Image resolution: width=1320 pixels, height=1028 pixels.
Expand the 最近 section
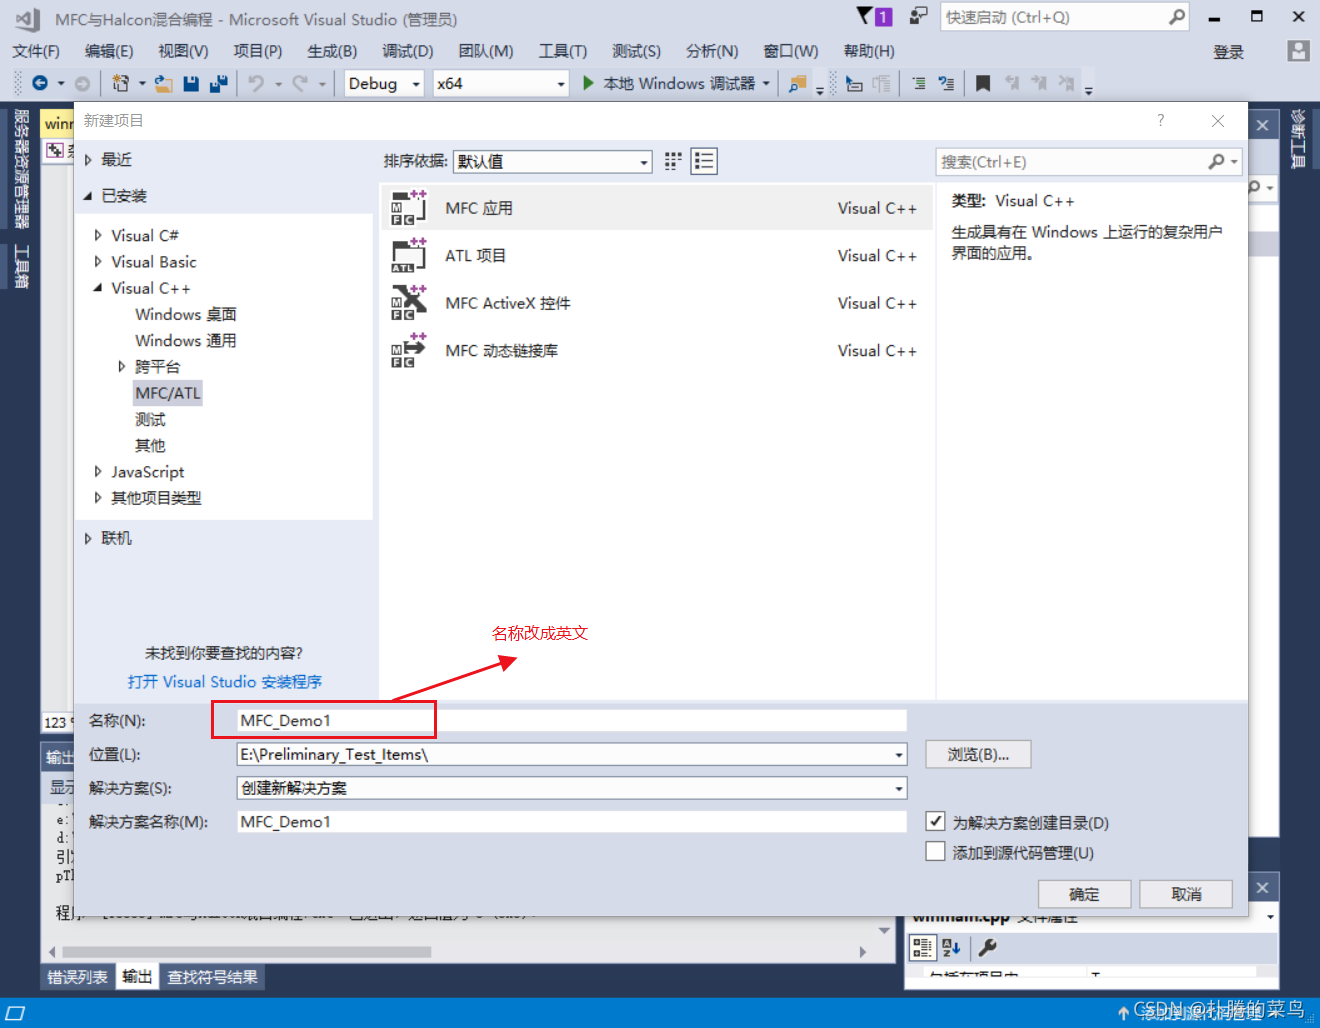pyautogui.click(x=88, y=160)
